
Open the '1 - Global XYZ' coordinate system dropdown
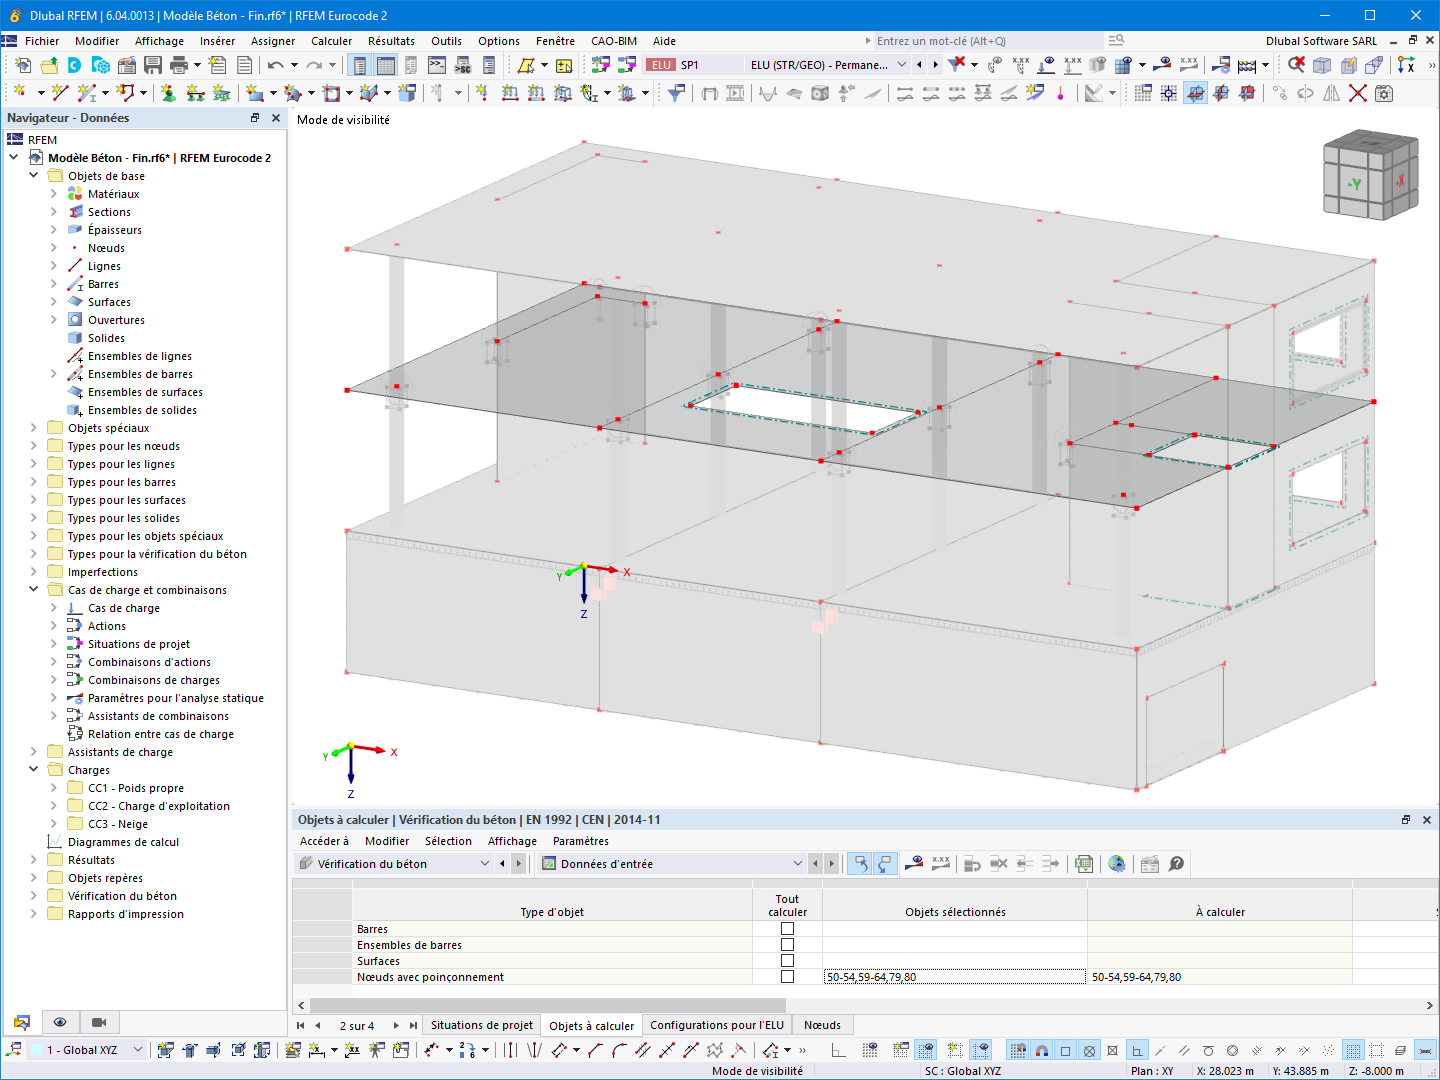pyautogui.click(x=138, y=1050)
